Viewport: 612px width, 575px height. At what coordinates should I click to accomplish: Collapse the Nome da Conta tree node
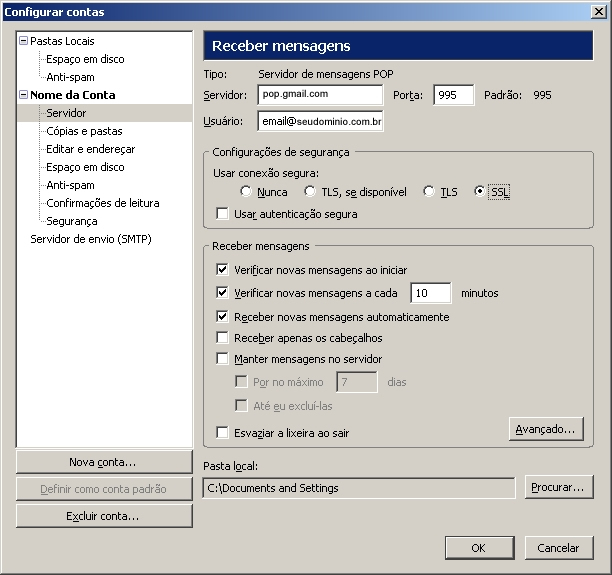click(24, 95)
